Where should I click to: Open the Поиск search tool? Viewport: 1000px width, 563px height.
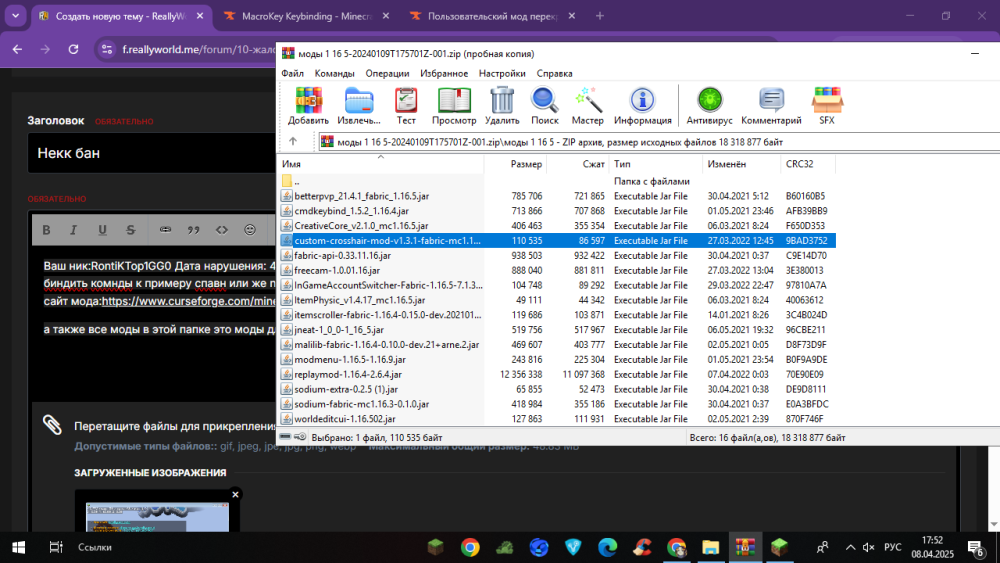545,106
